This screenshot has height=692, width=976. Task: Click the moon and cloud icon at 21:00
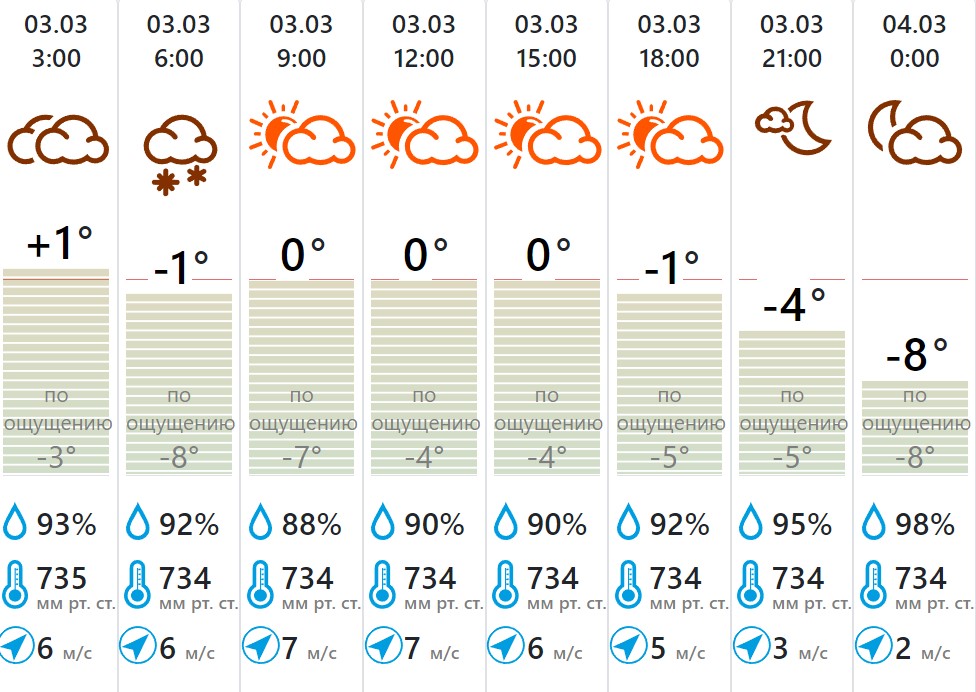point(792,130)
